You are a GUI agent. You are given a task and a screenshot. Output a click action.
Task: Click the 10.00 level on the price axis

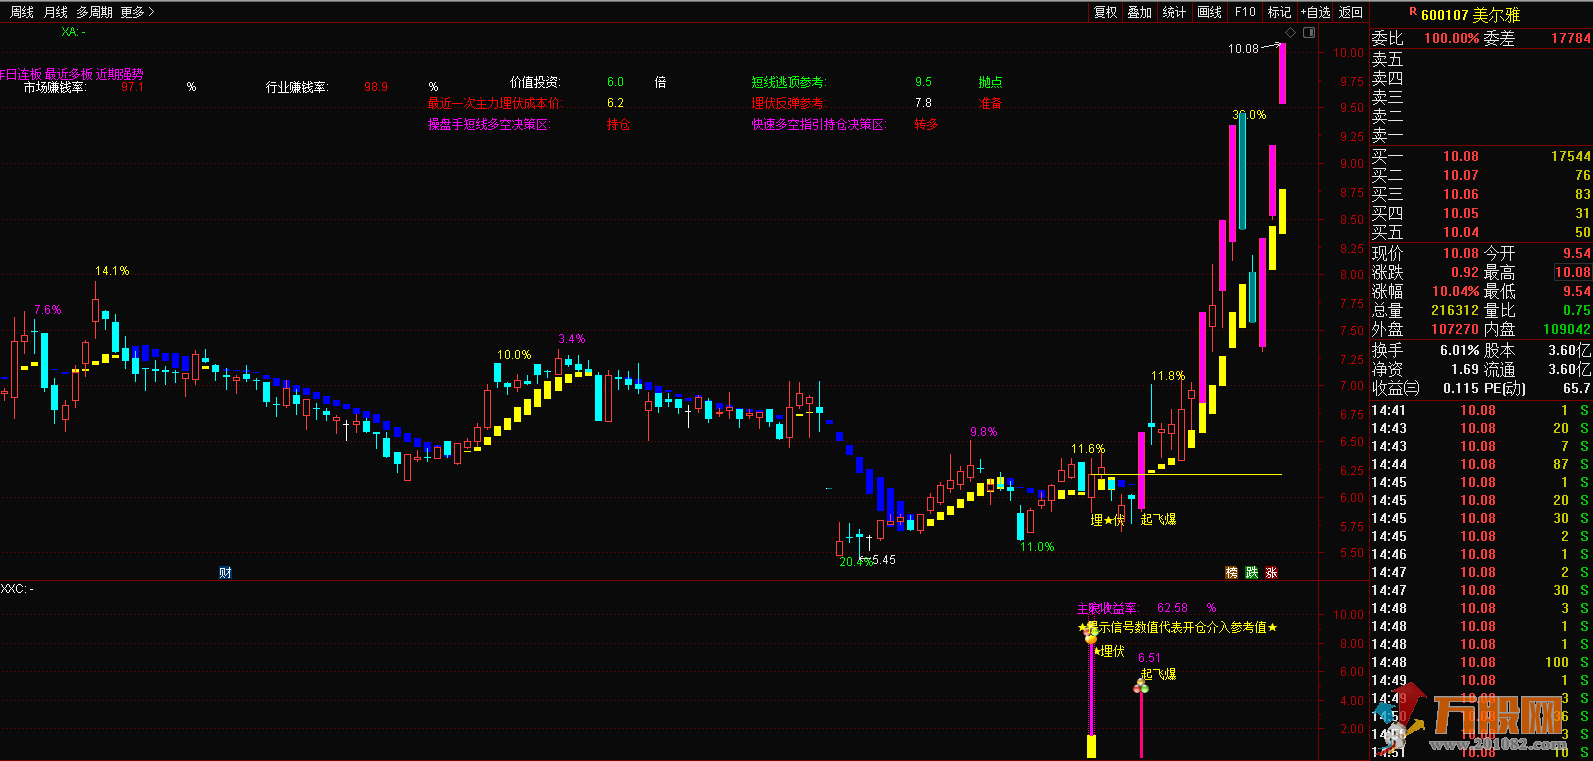pos(1349,53)
